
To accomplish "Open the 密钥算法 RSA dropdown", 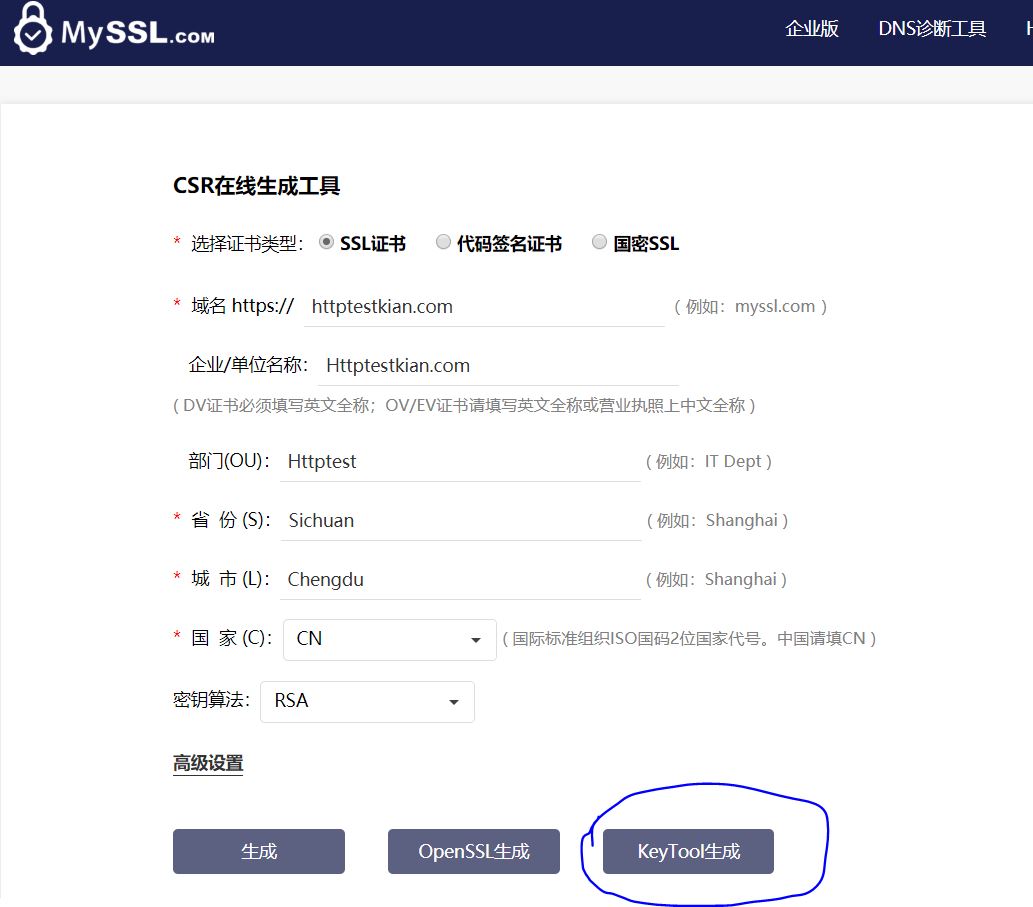I will click(366, 701).
